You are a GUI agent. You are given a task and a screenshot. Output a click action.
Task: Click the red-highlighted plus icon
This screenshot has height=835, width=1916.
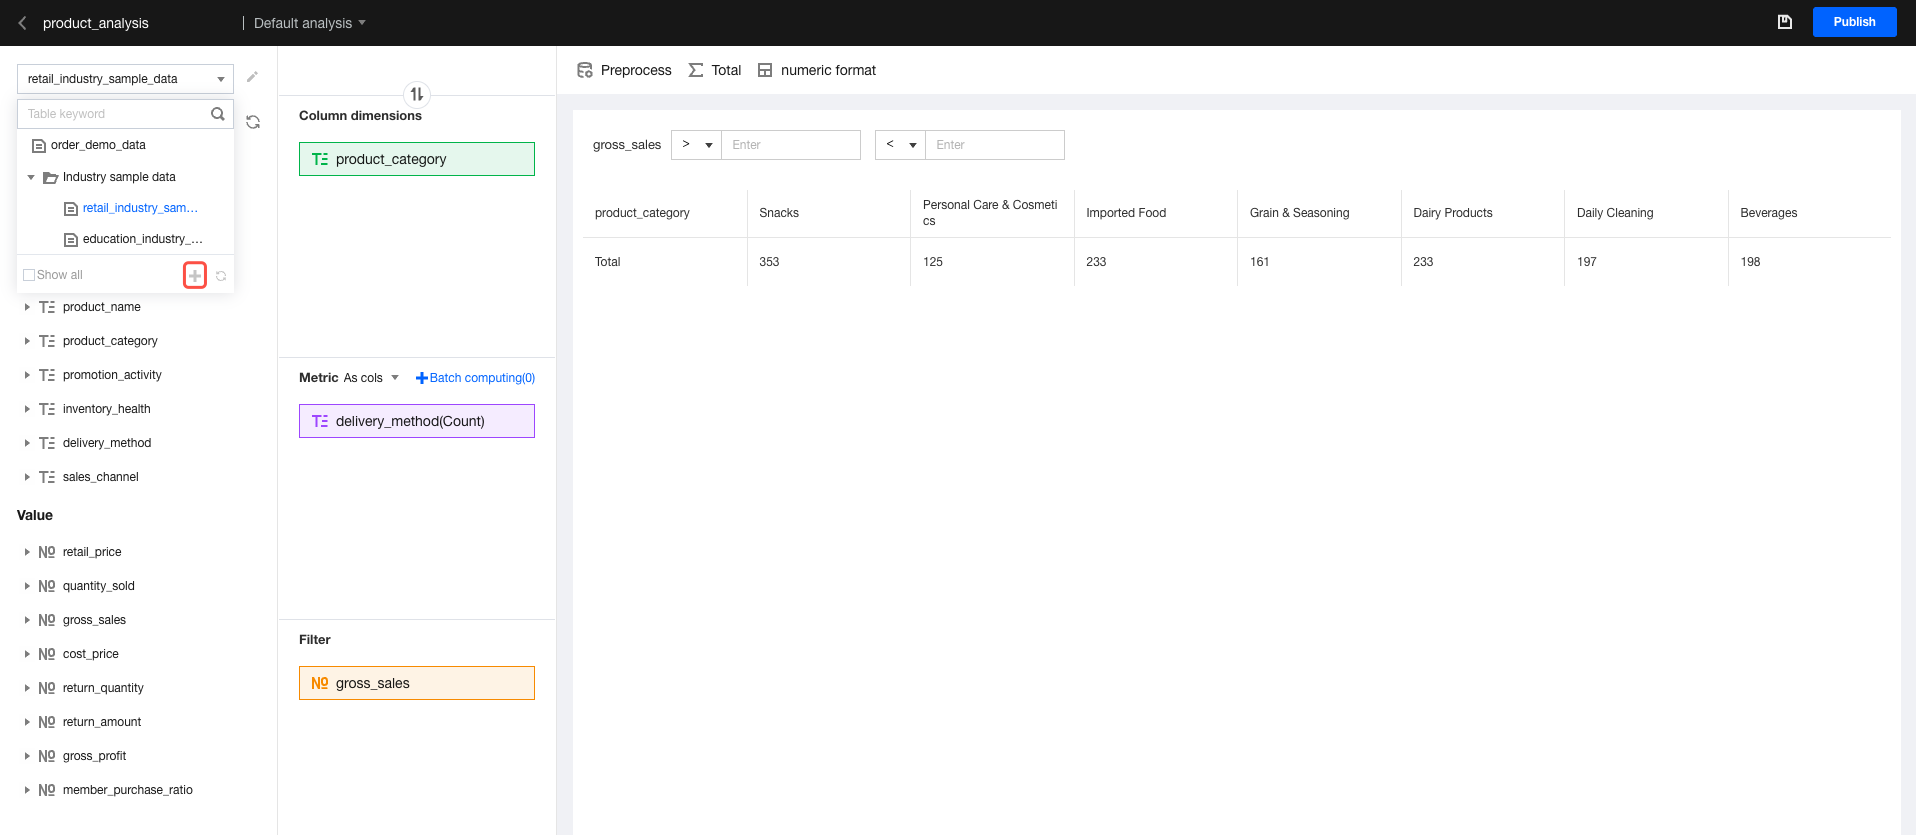coord(195,275)
